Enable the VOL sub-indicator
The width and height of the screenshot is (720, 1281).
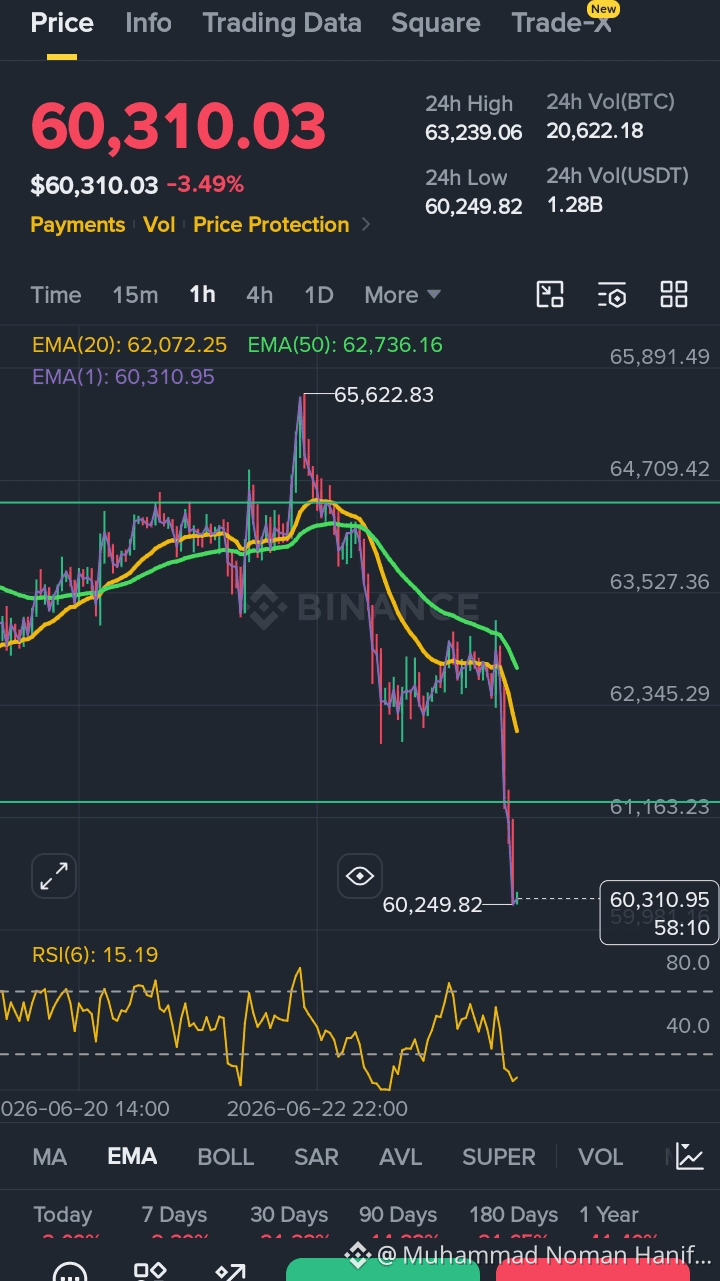[601, 1157]
